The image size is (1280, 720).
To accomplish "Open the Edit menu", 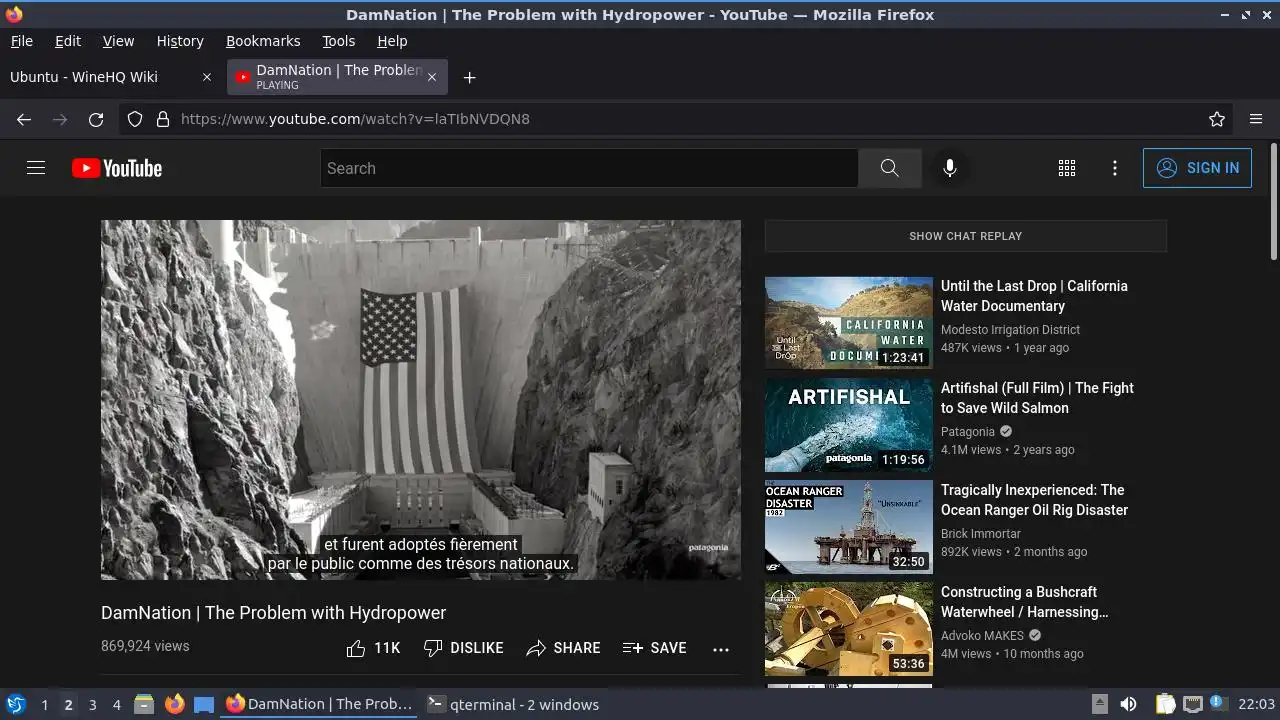I will pyautogui.click(x=68, y=41).
